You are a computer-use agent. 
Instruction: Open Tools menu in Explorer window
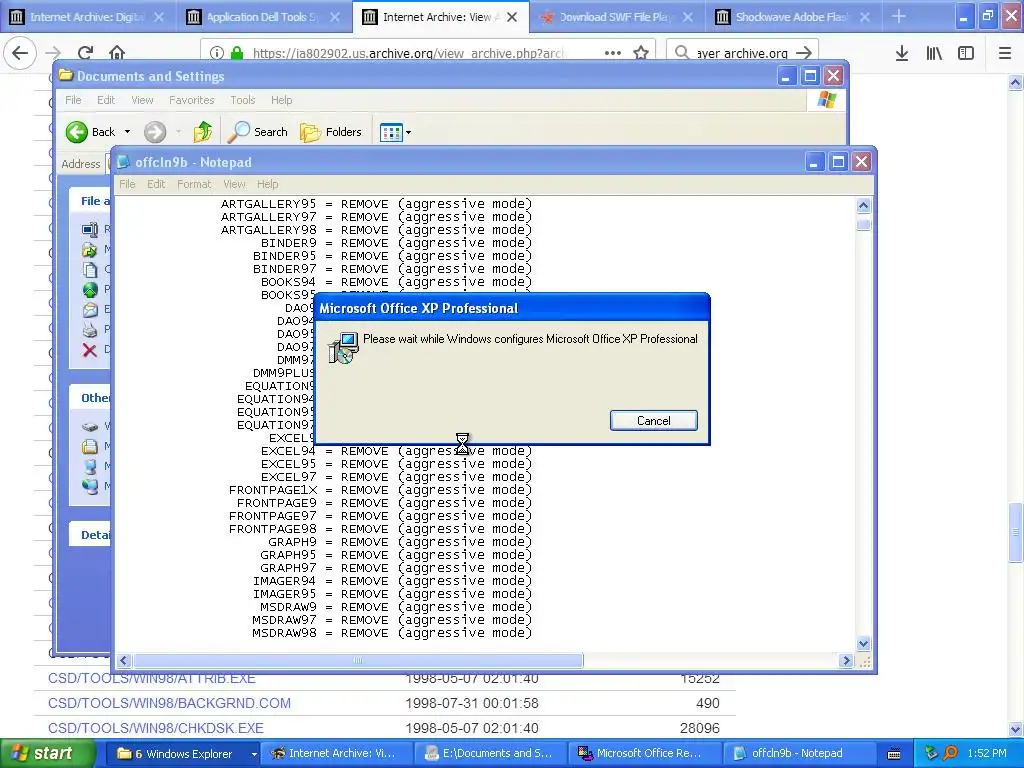click(x=242, y=100)
